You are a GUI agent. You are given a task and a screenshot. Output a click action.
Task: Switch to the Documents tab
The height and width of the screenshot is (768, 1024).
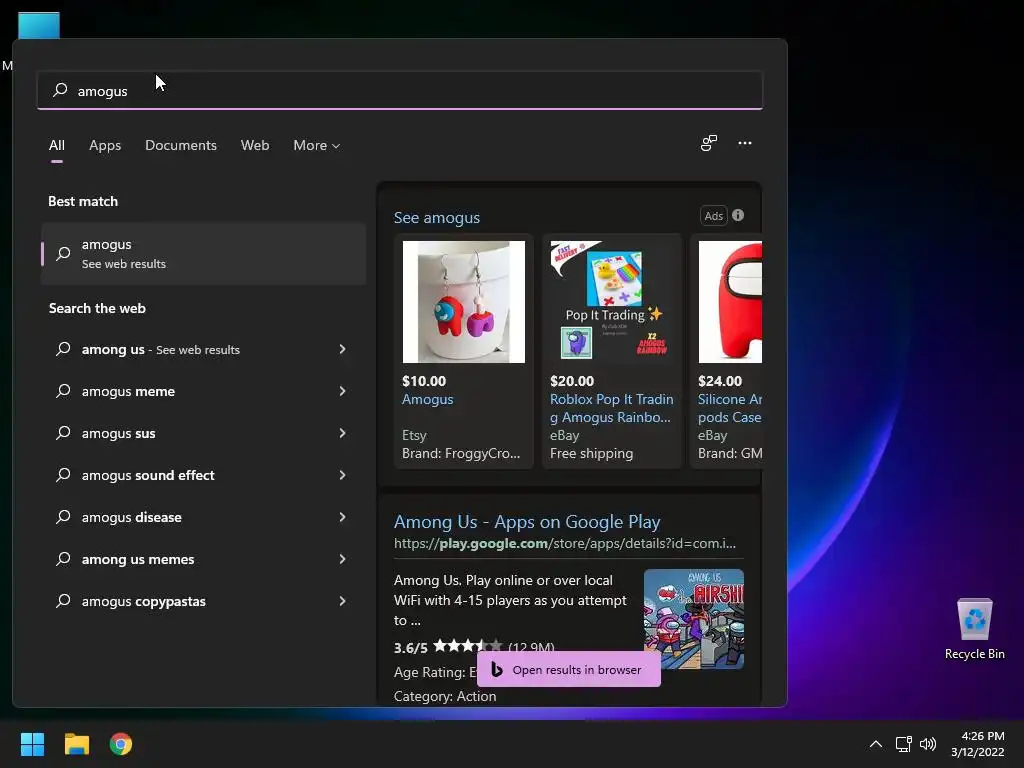(x=181, y=146)
